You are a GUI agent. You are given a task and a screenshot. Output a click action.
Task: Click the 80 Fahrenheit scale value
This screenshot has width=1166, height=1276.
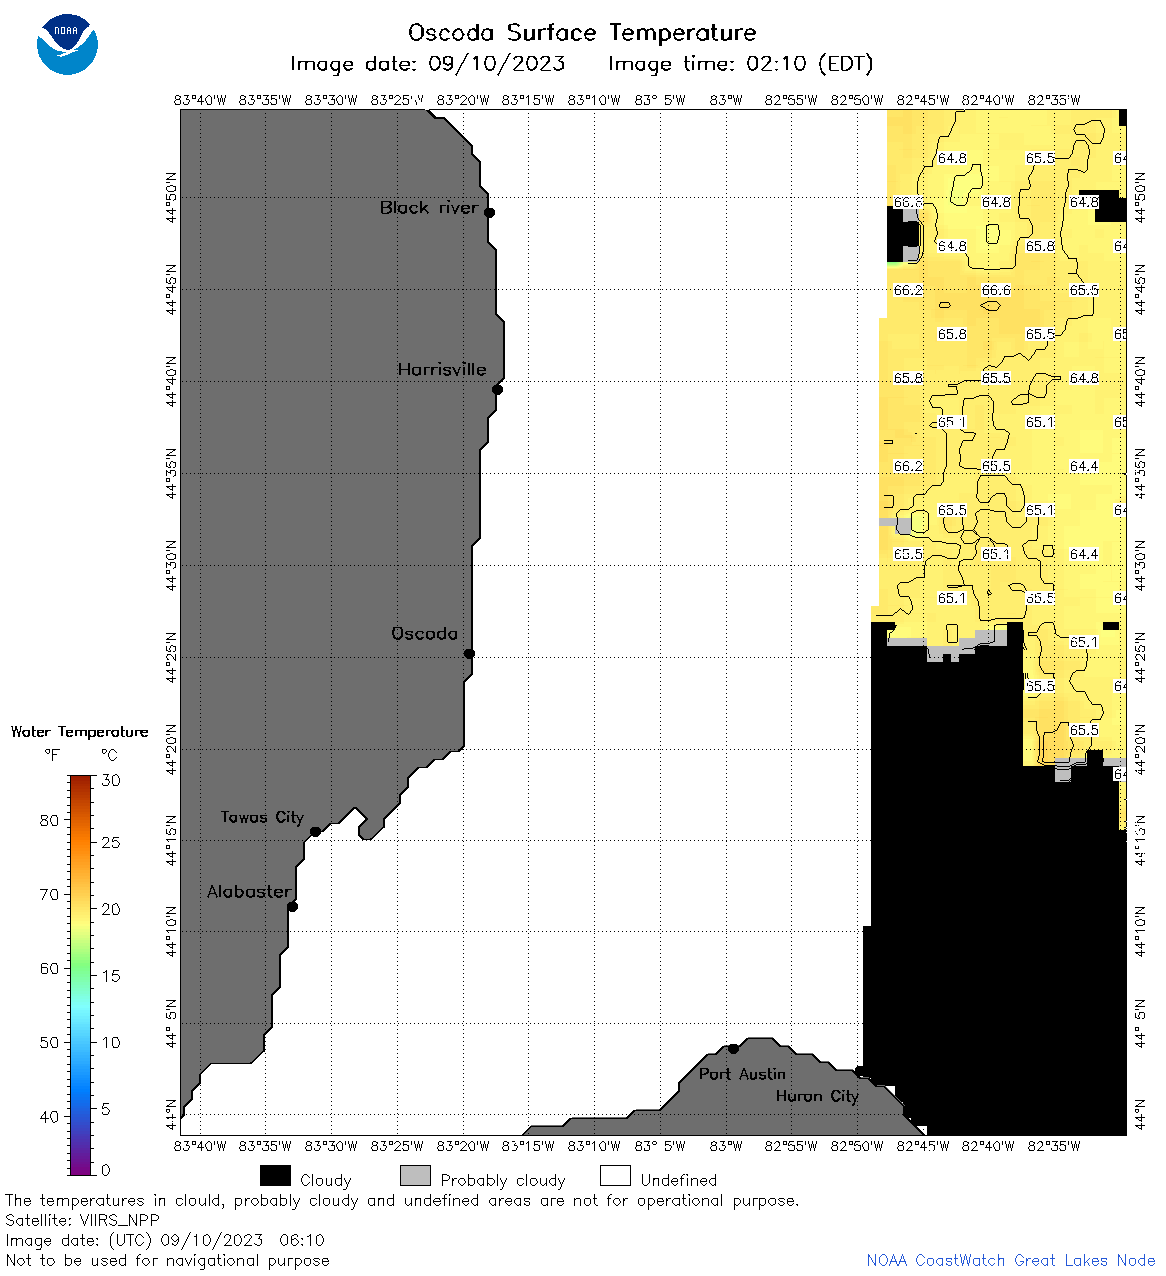(49, 820)
